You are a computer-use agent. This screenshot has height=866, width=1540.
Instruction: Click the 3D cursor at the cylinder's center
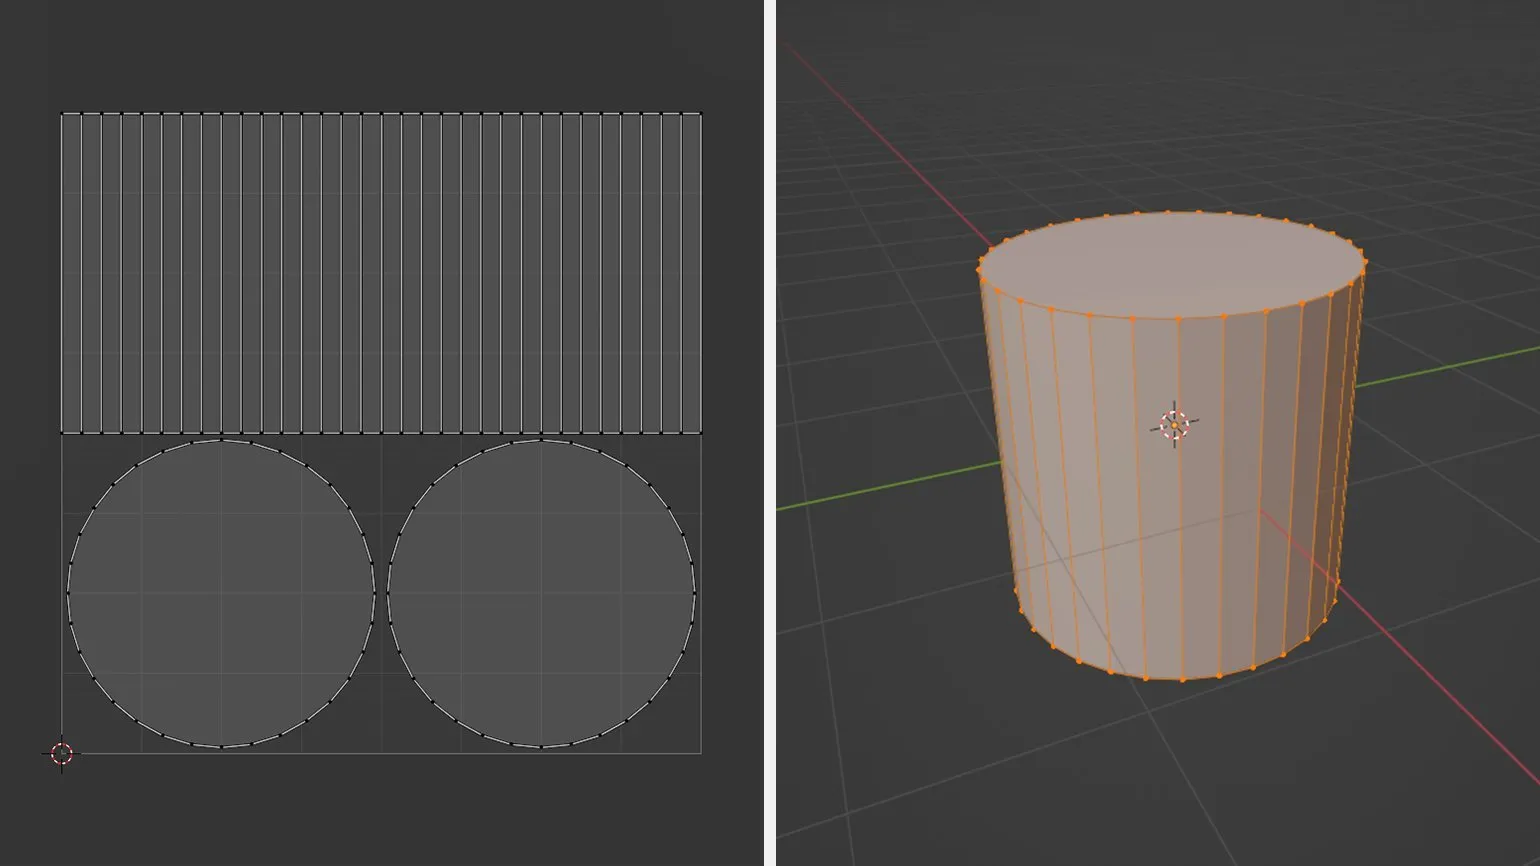(x=1174, y=425)
